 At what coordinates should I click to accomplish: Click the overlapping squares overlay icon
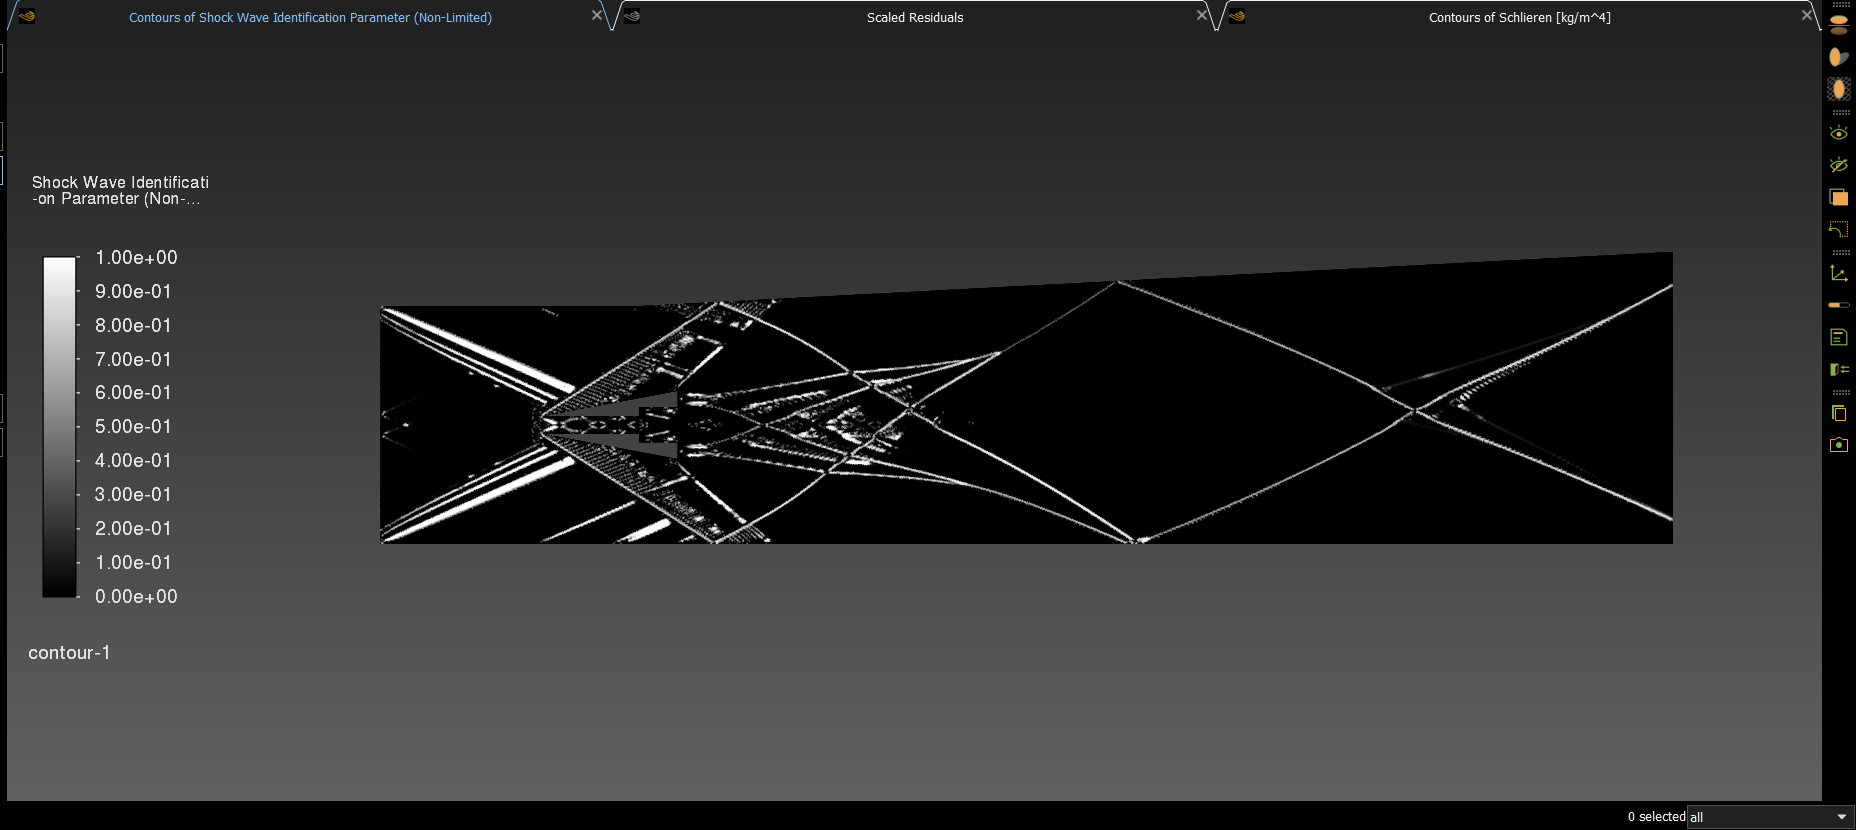click(1838, 197)
